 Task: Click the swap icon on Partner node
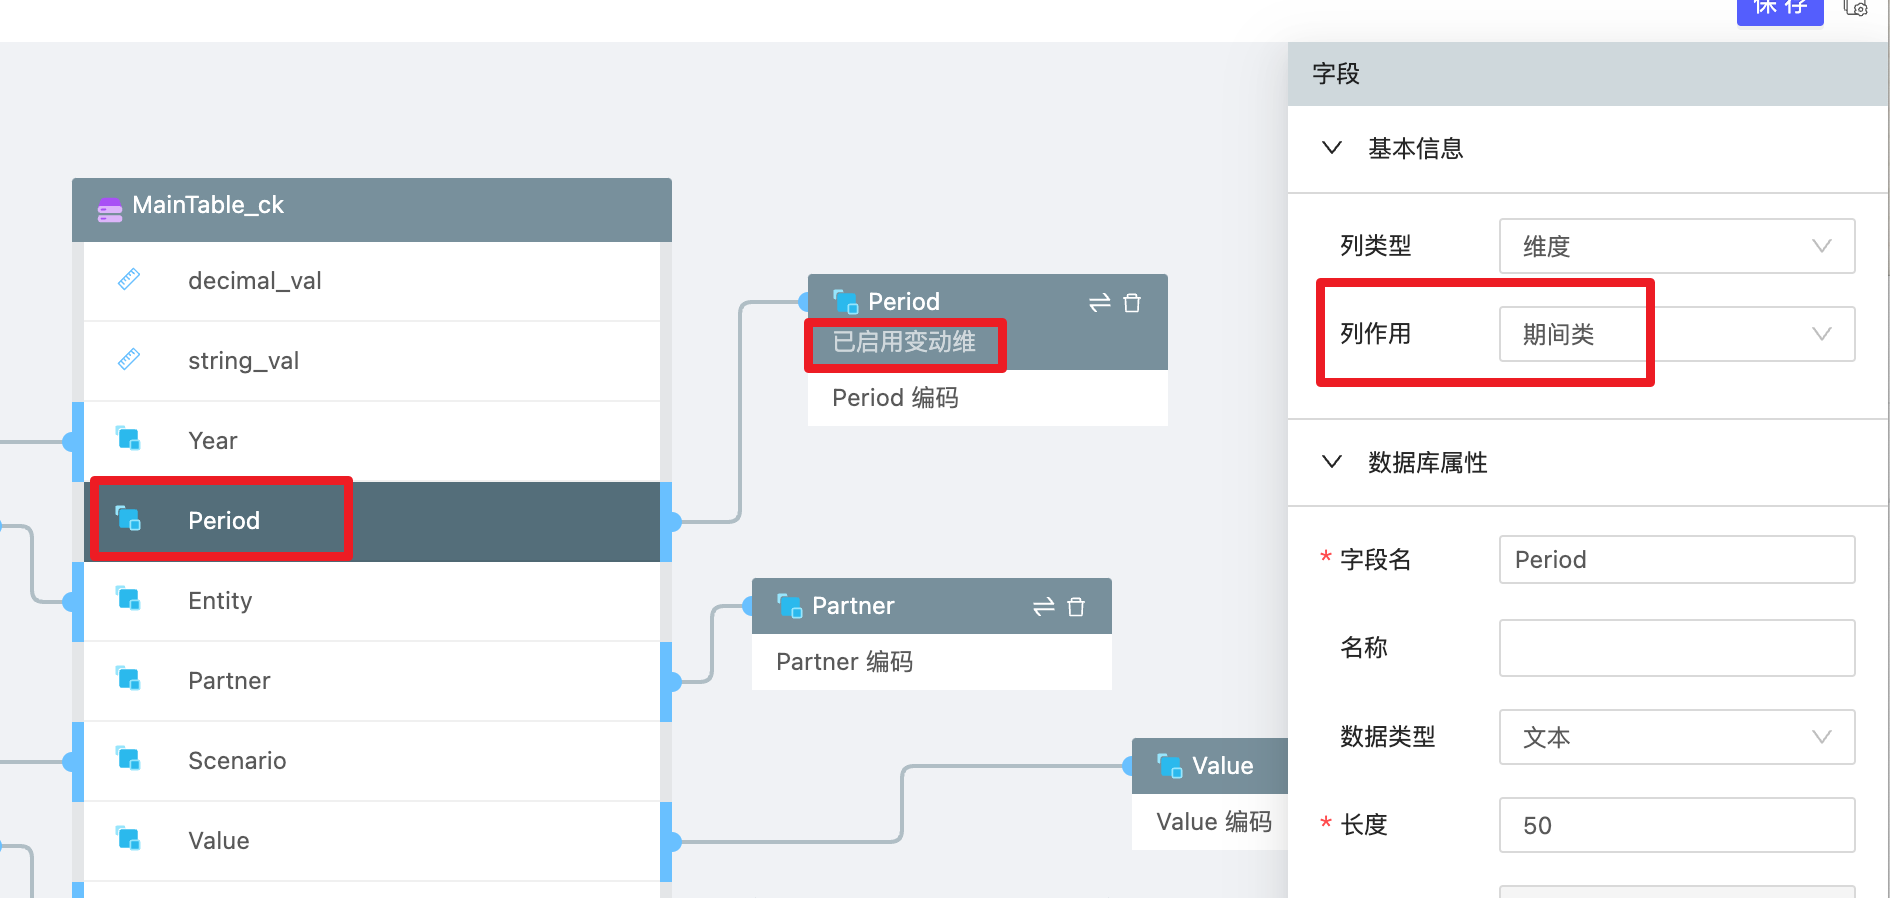1043,607
